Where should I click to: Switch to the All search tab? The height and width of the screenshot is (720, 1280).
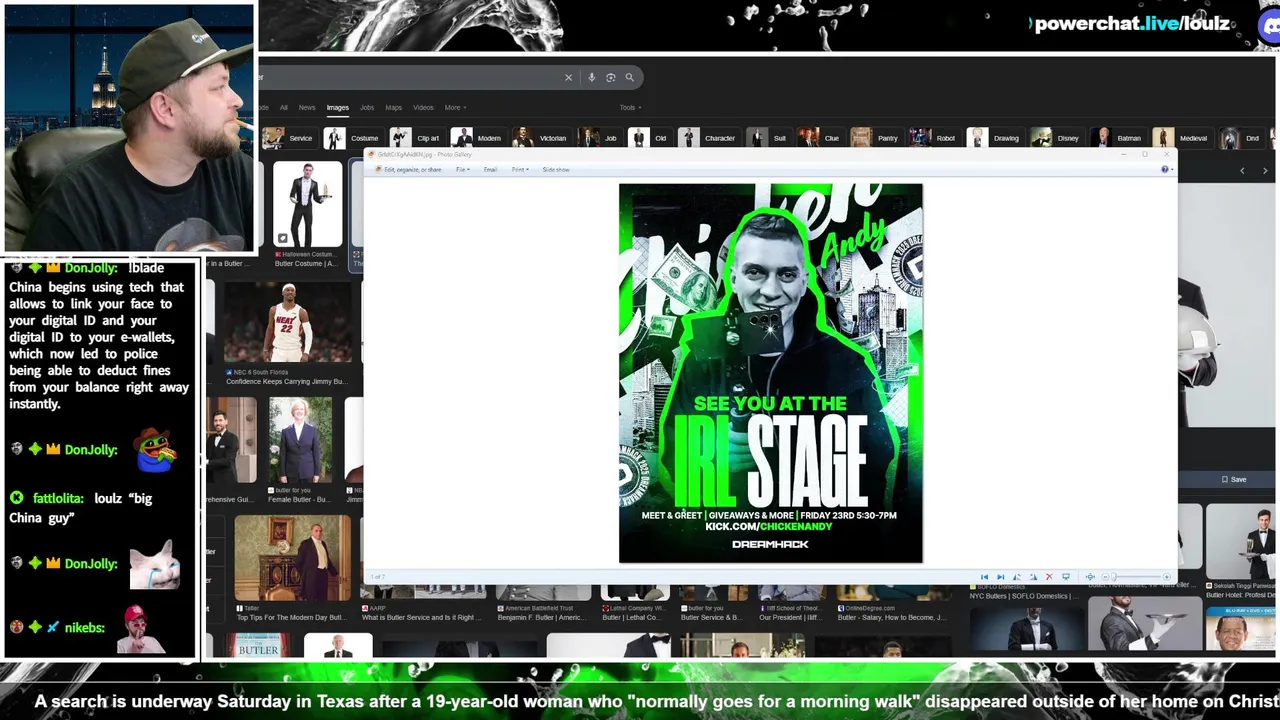284,107
